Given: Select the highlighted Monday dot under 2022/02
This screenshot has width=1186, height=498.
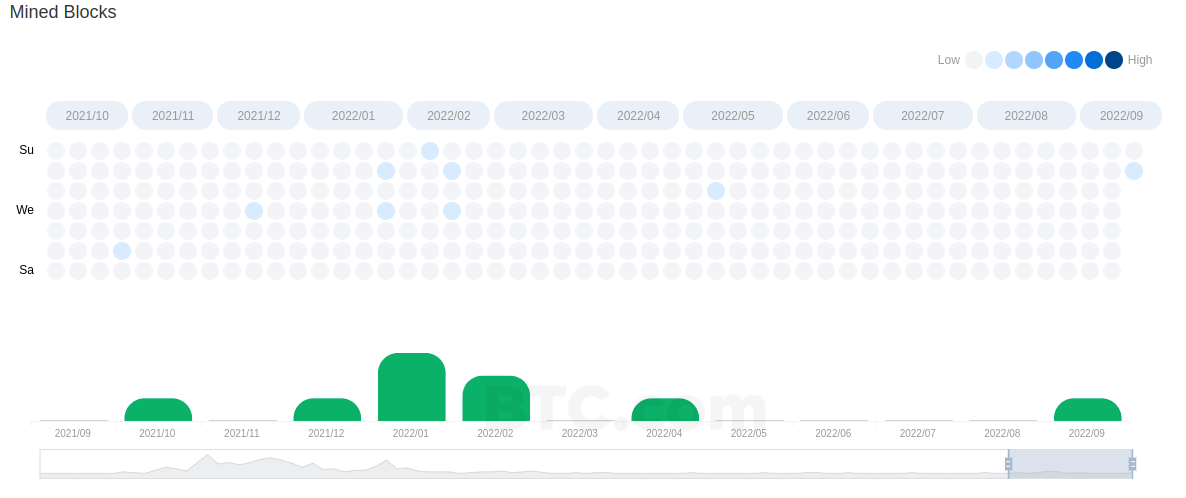Looking at the screenshot, I should [452, 171].
